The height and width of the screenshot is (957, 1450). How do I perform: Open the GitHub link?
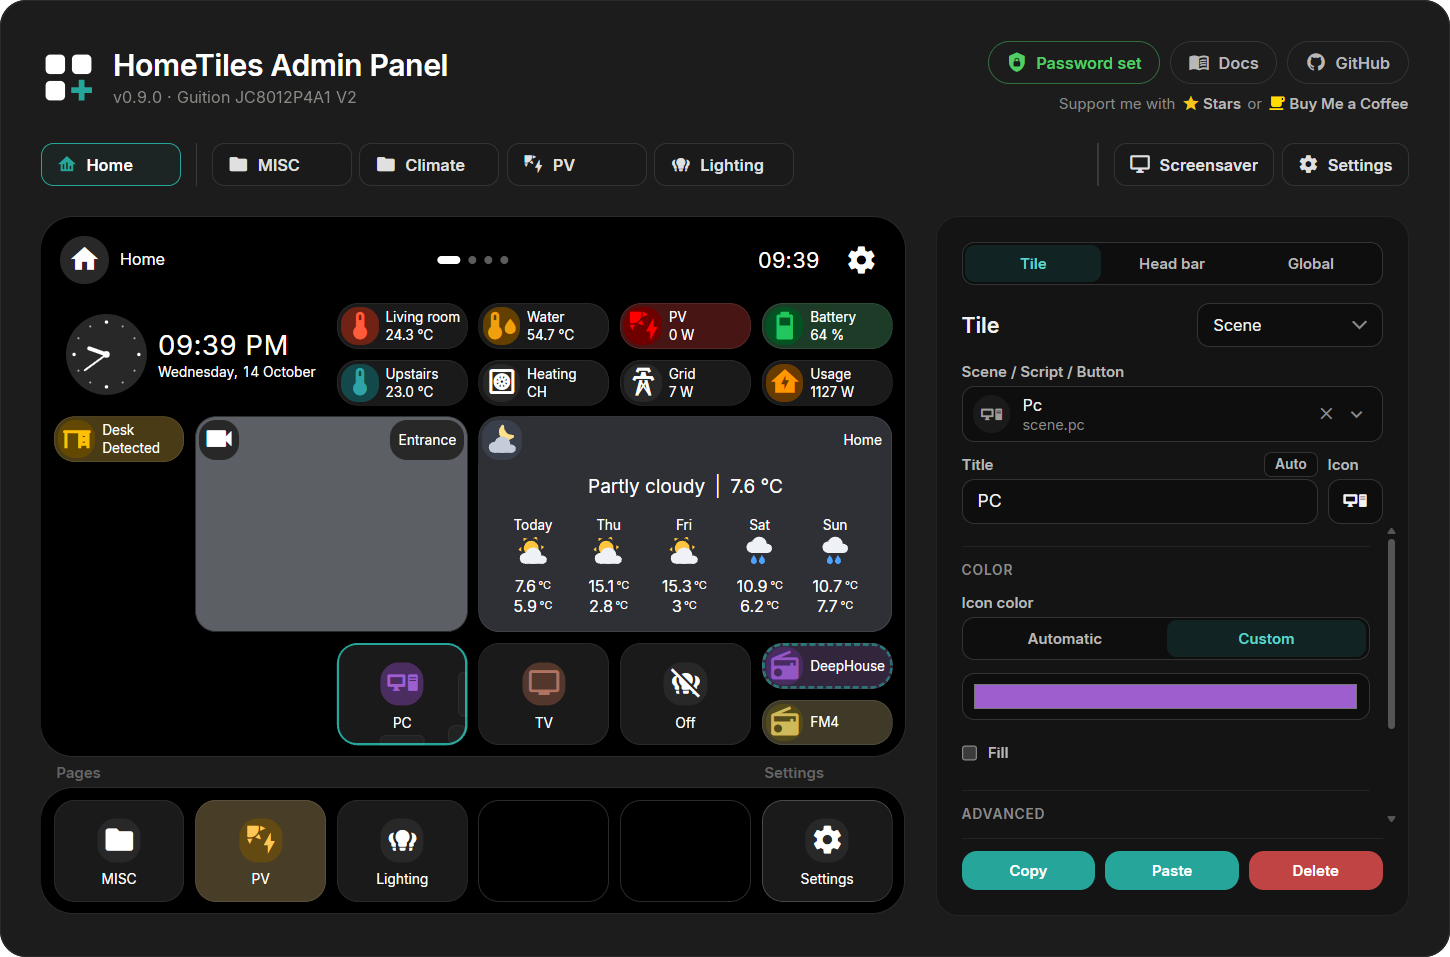tap(1348, 63)
